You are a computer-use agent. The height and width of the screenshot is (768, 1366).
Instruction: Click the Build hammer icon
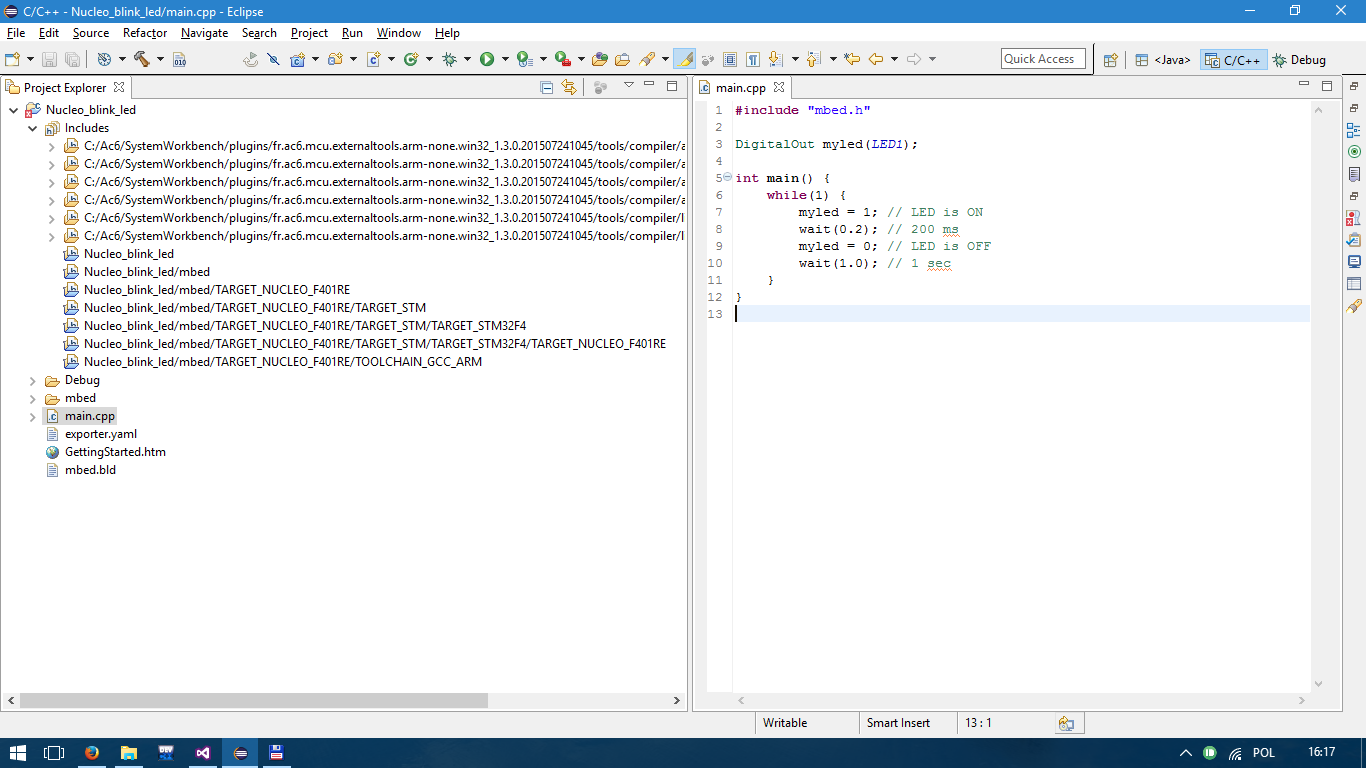coord(140,59)
